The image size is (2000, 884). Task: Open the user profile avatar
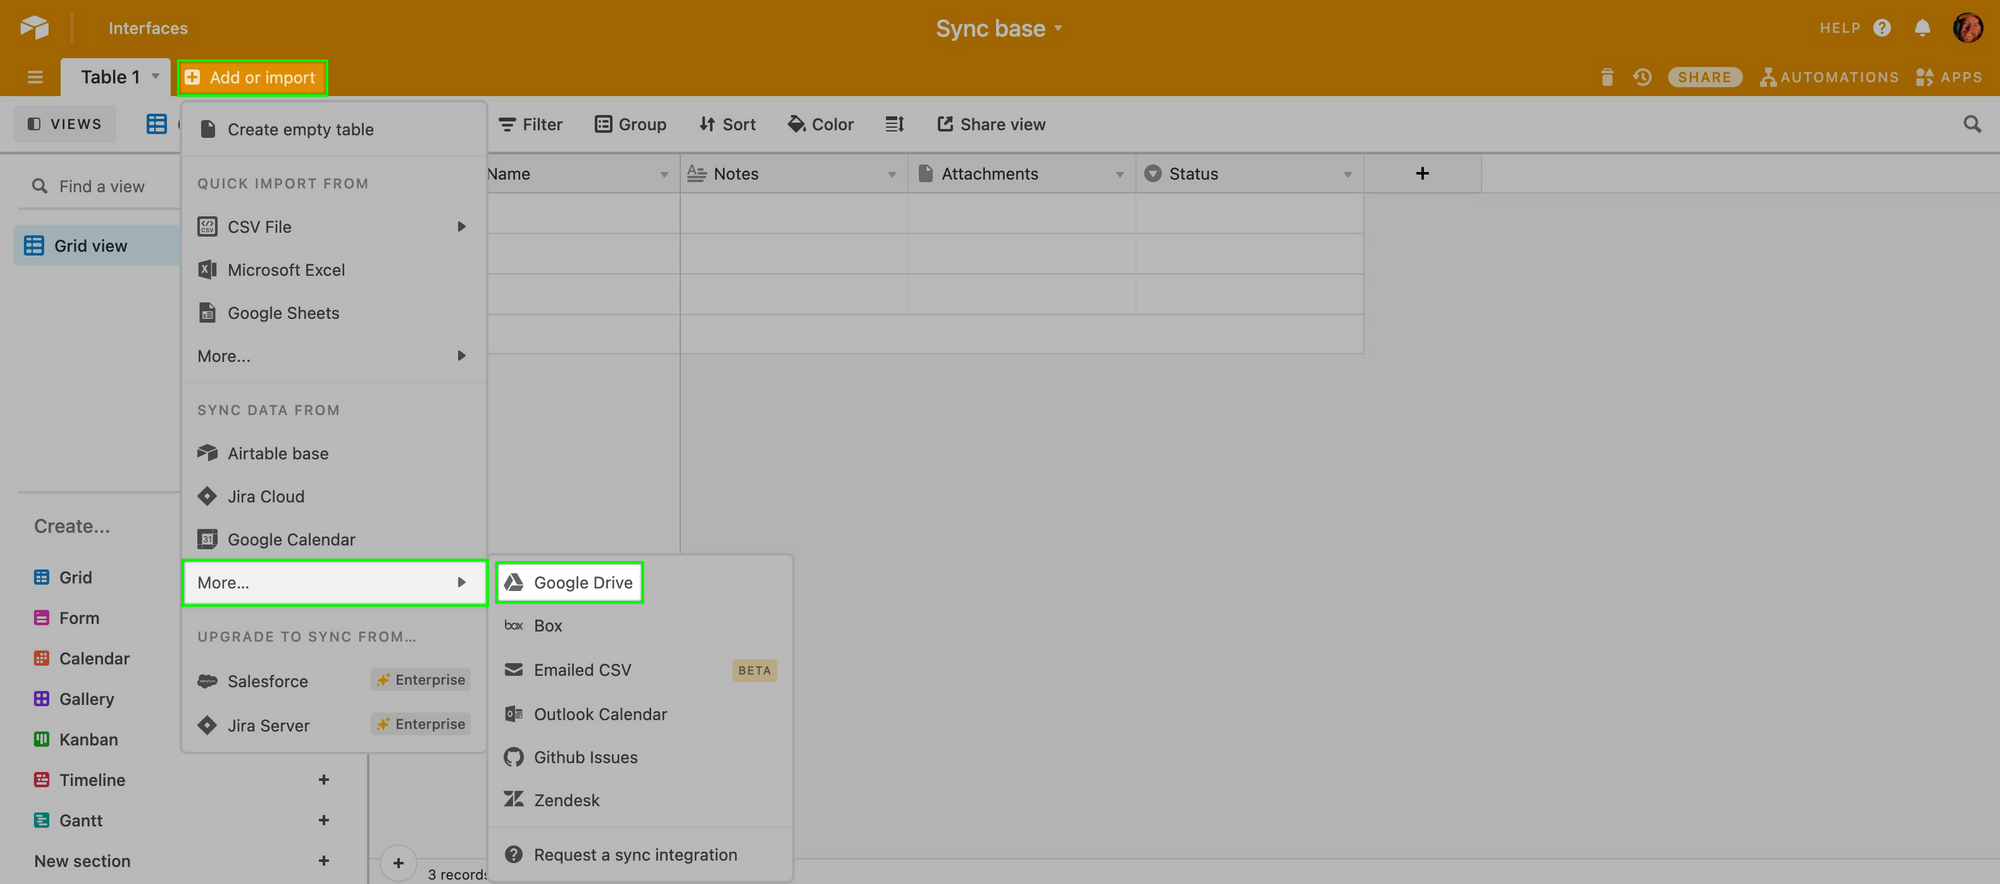(x=1967, y=28)
